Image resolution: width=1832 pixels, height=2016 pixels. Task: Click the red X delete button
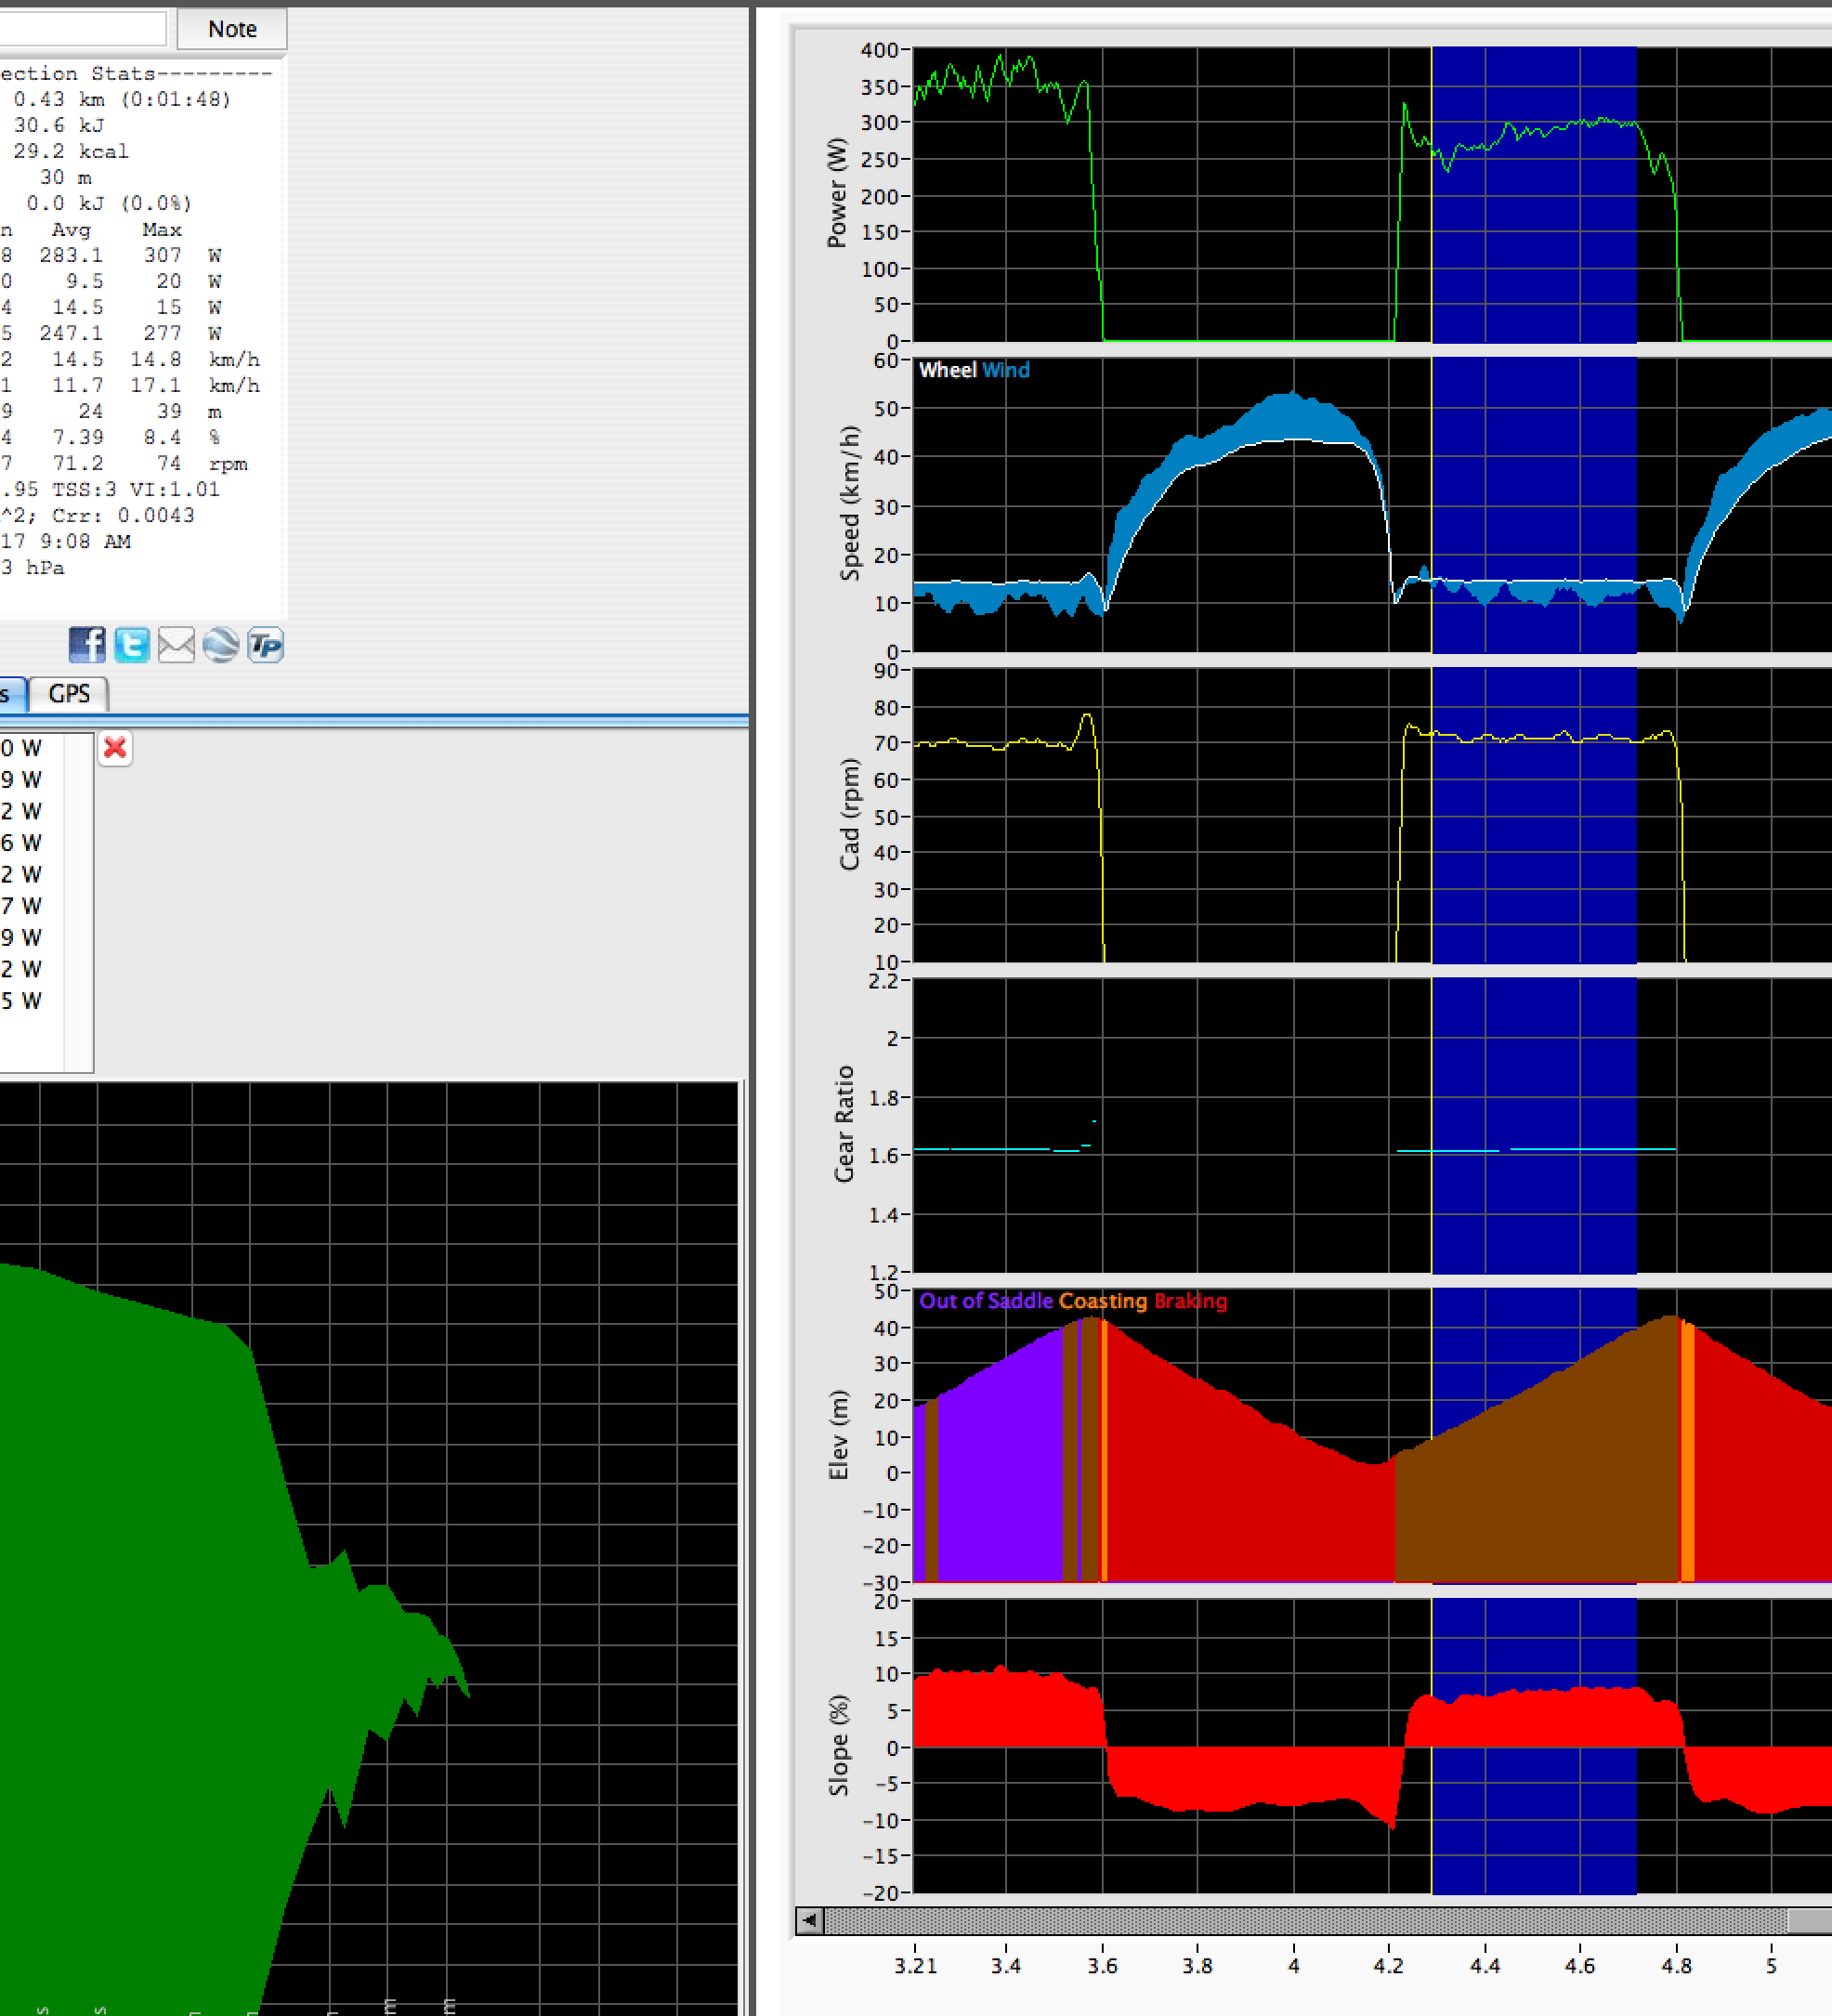tap(115, 748)
